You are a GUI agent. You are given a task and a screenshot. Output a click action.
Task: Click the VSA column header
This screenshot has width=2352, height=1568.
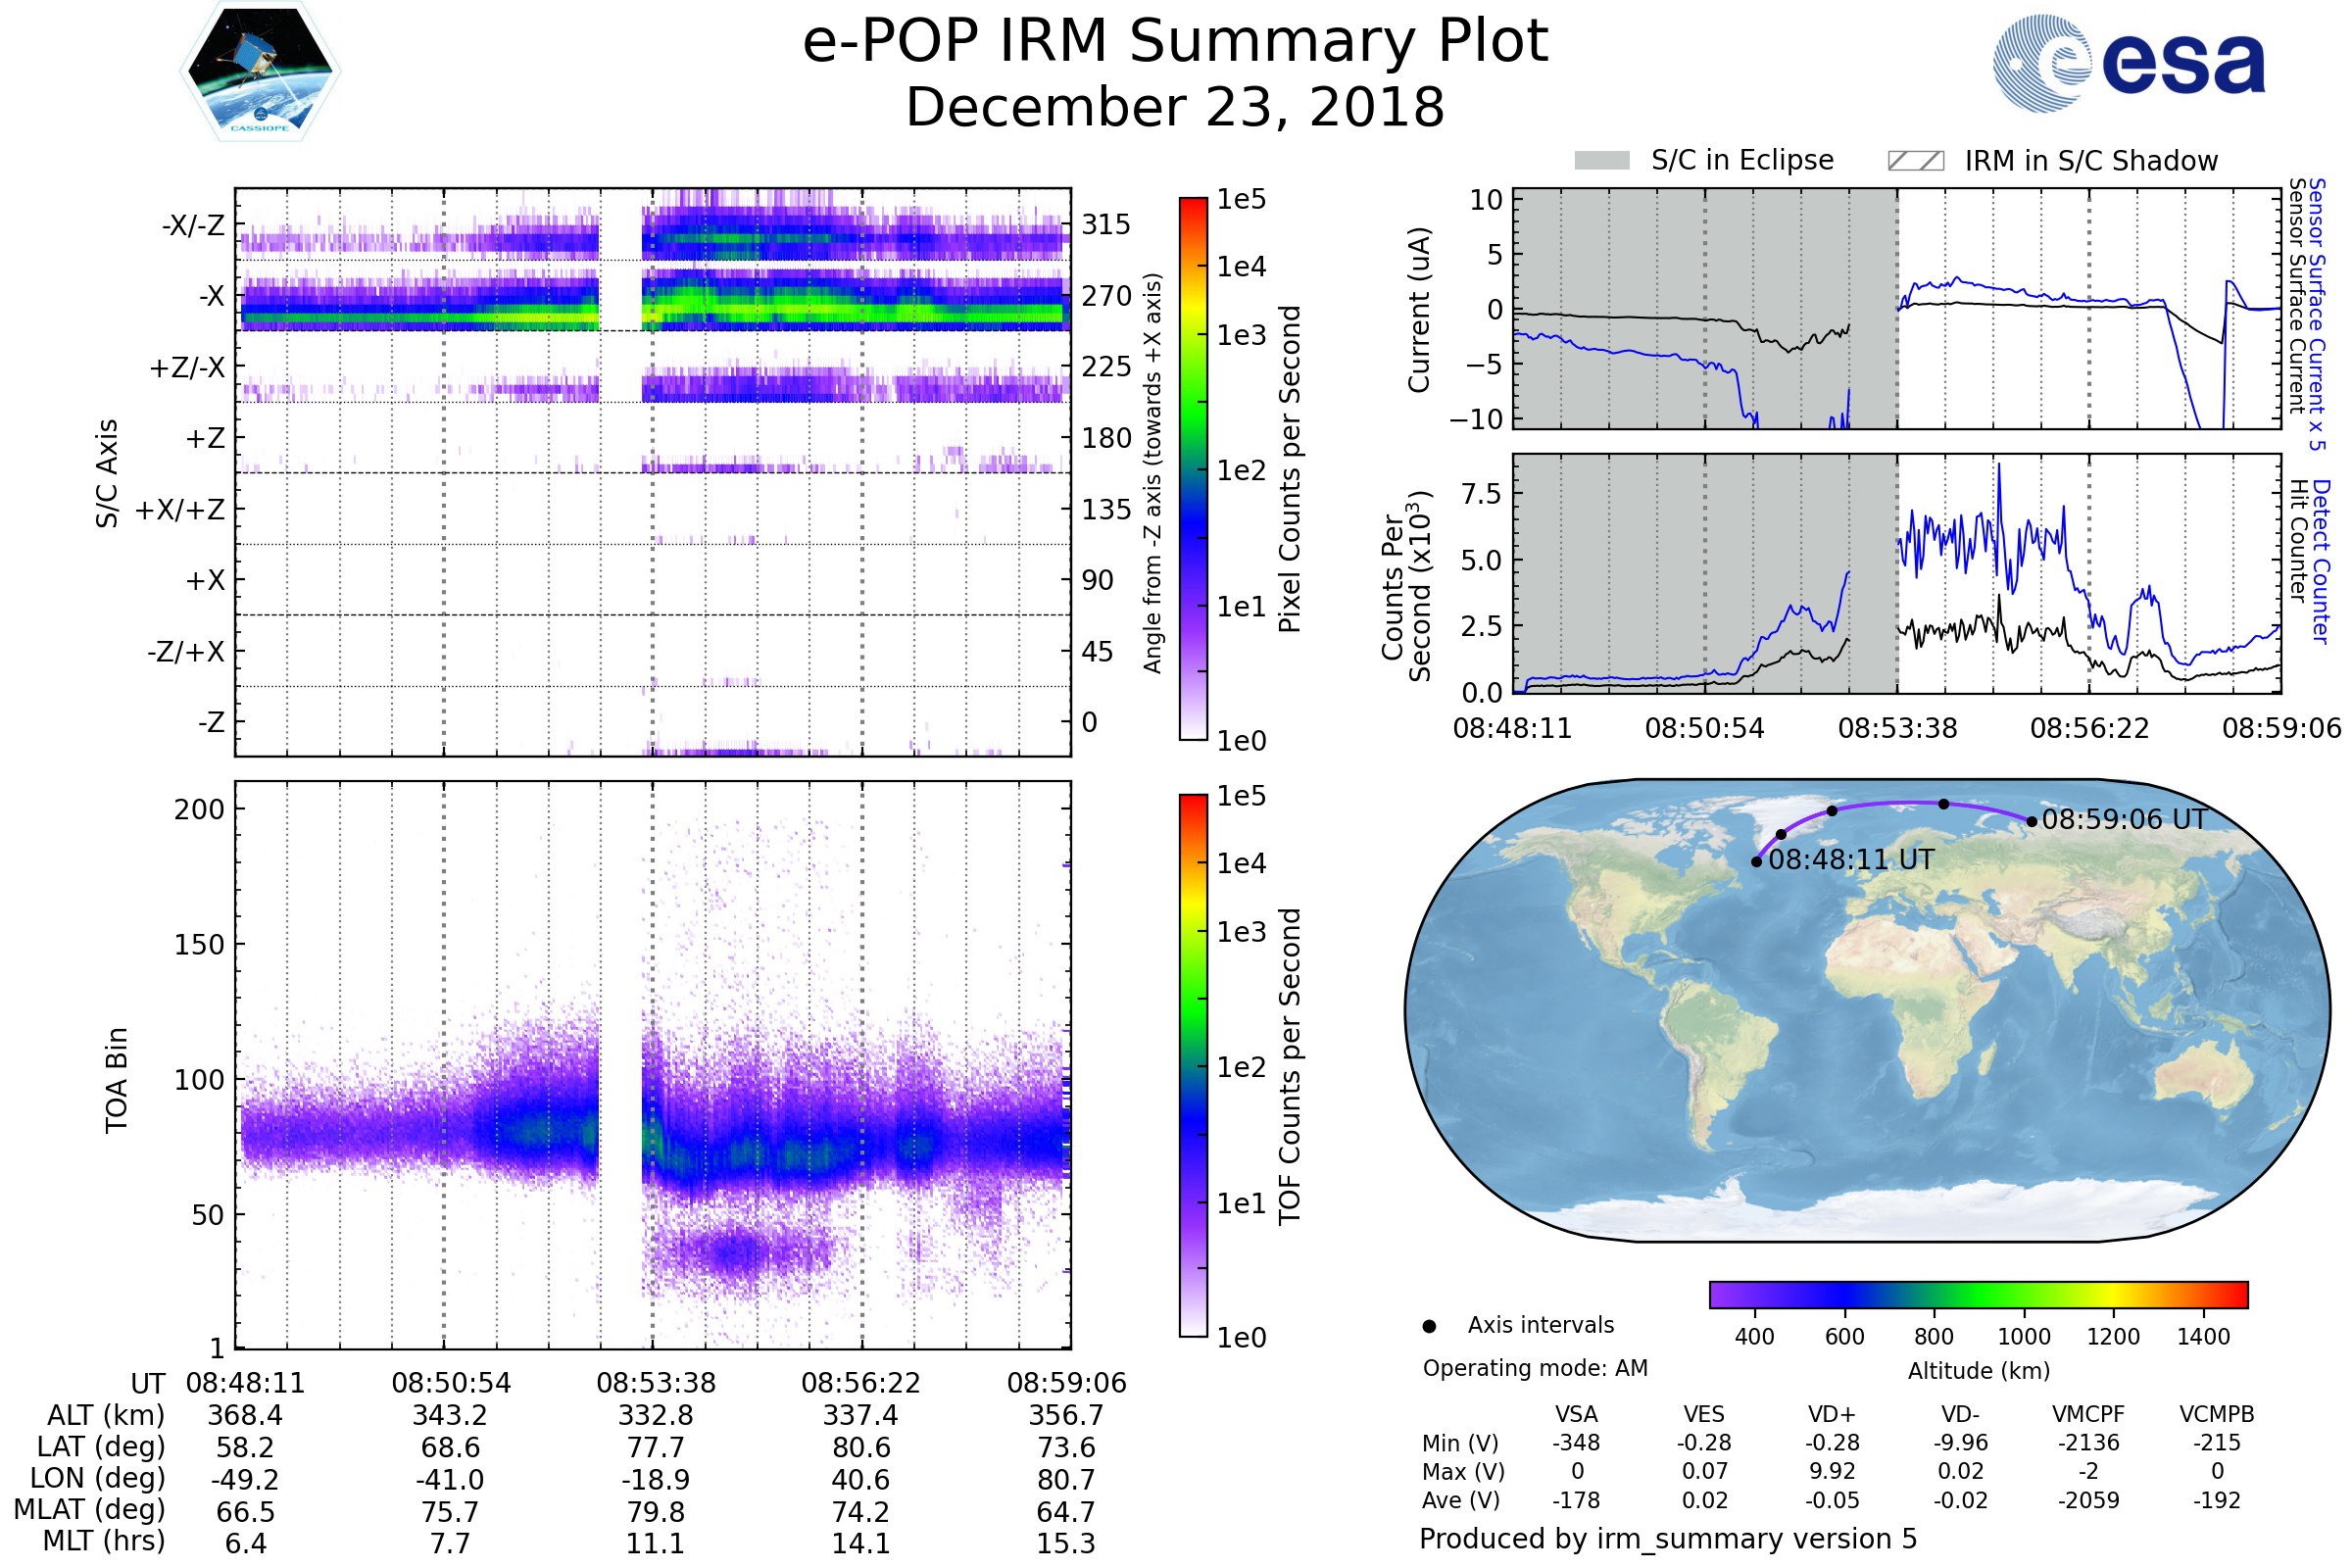[1576, 1414]
